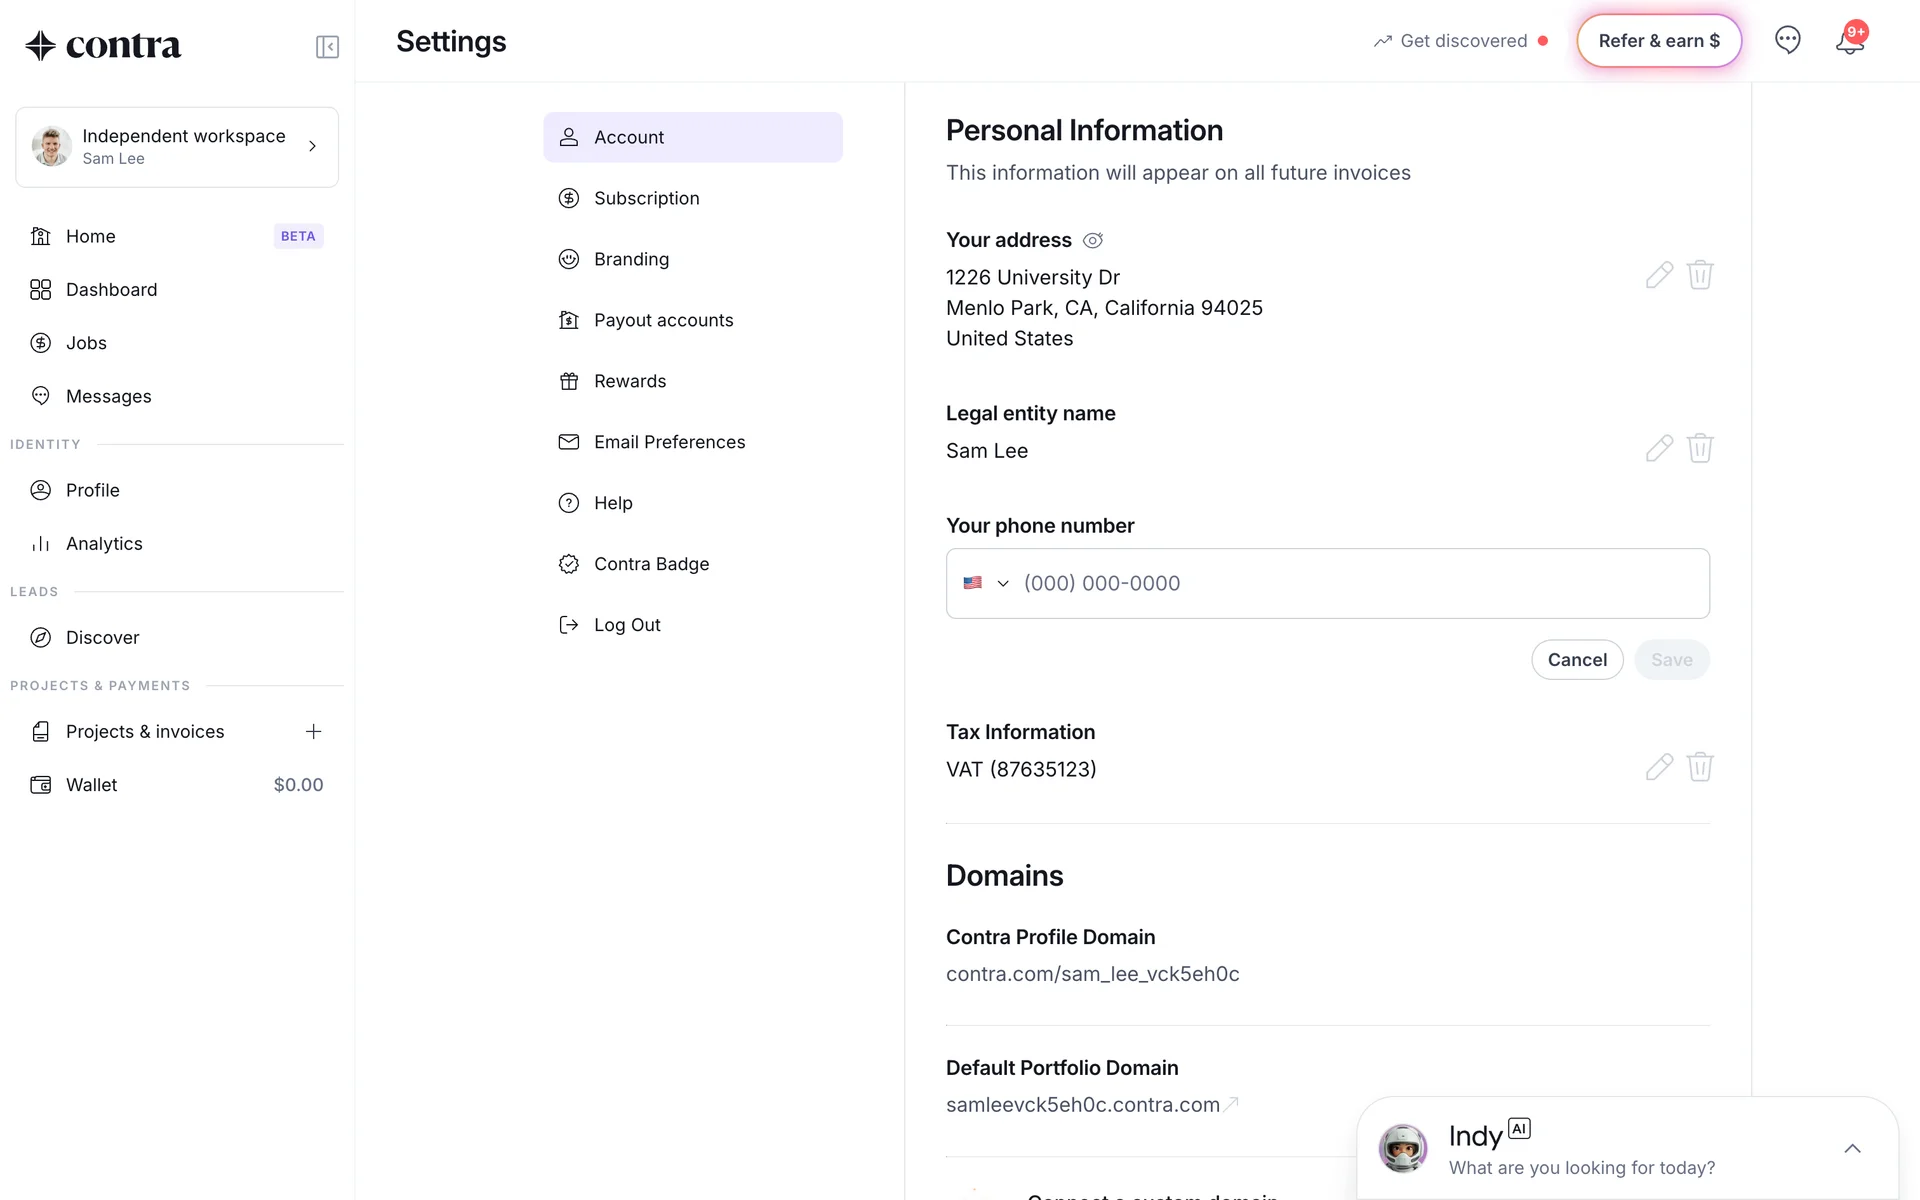Image resolution: width=1920 pixels, height=1200 pixels.
Task: Go to Payout accounts settings
Action: point(663,320)
